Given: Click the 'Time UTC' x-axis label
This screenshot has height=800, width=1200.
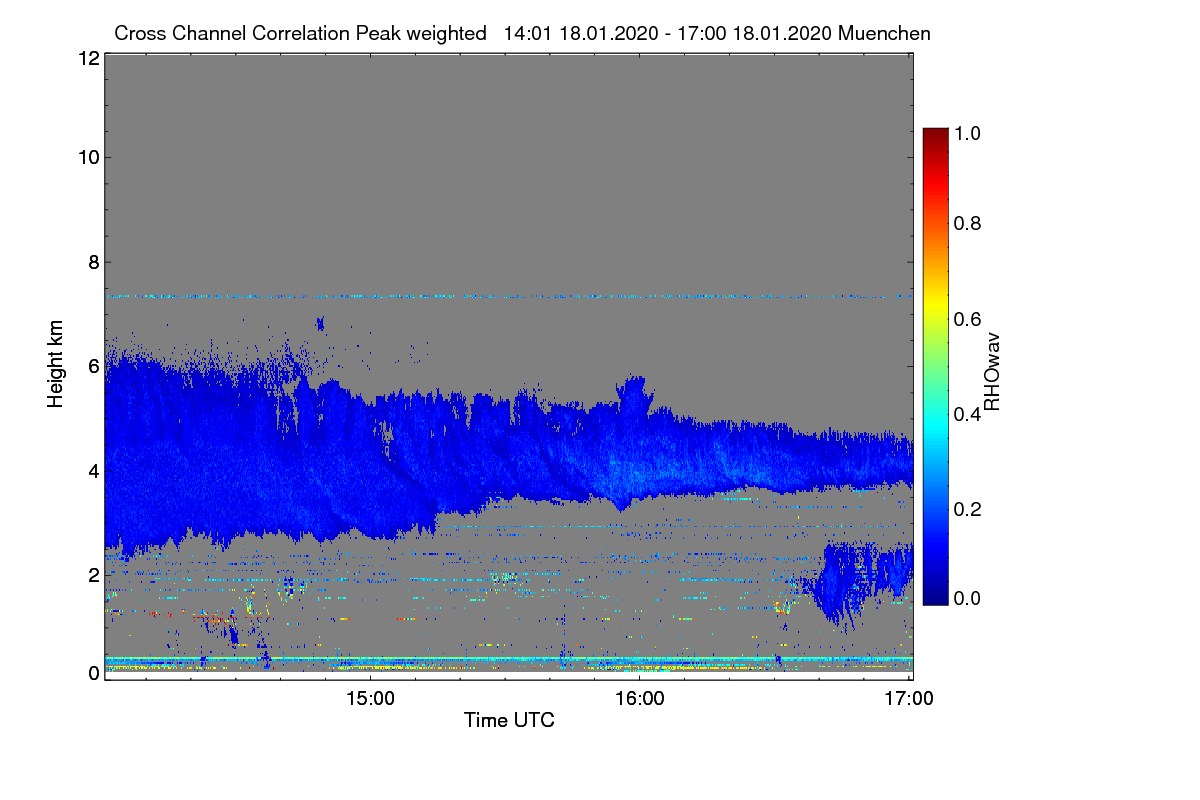Looking at the screenshot, I should tap(509, 719).
